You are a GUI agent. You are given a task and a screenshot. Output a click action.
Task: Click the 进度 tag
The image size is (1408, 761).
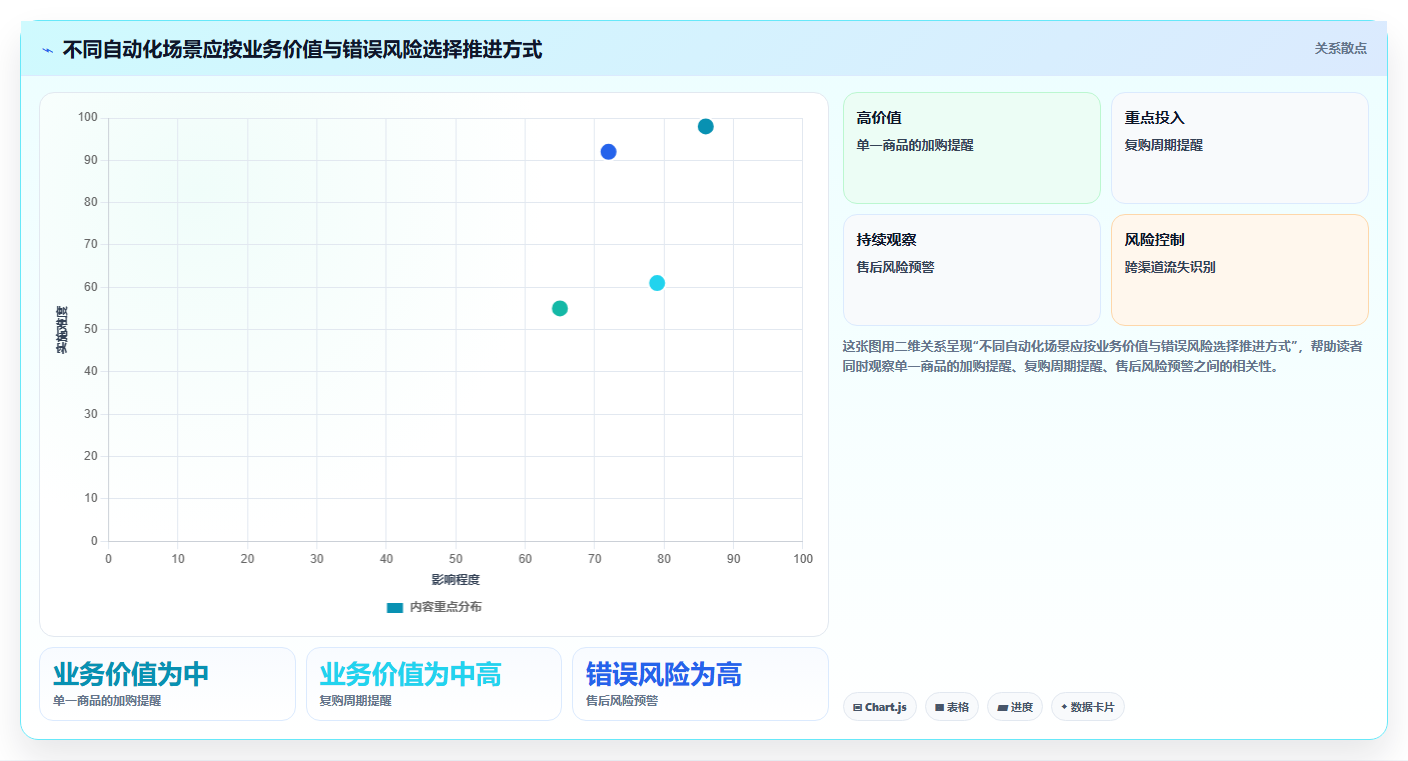tap(1015, 707)
